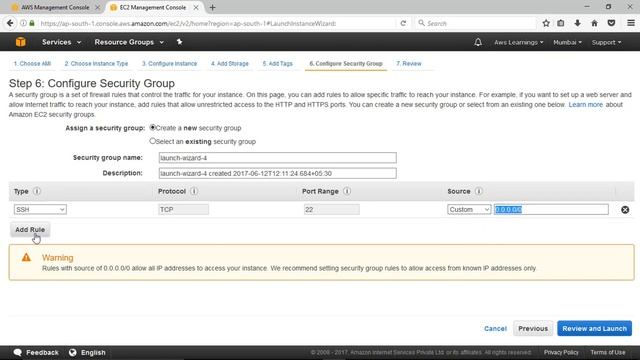640x360 pixels.
Task: Open the Aws Learnings account menu
Action: click(518, 42)
